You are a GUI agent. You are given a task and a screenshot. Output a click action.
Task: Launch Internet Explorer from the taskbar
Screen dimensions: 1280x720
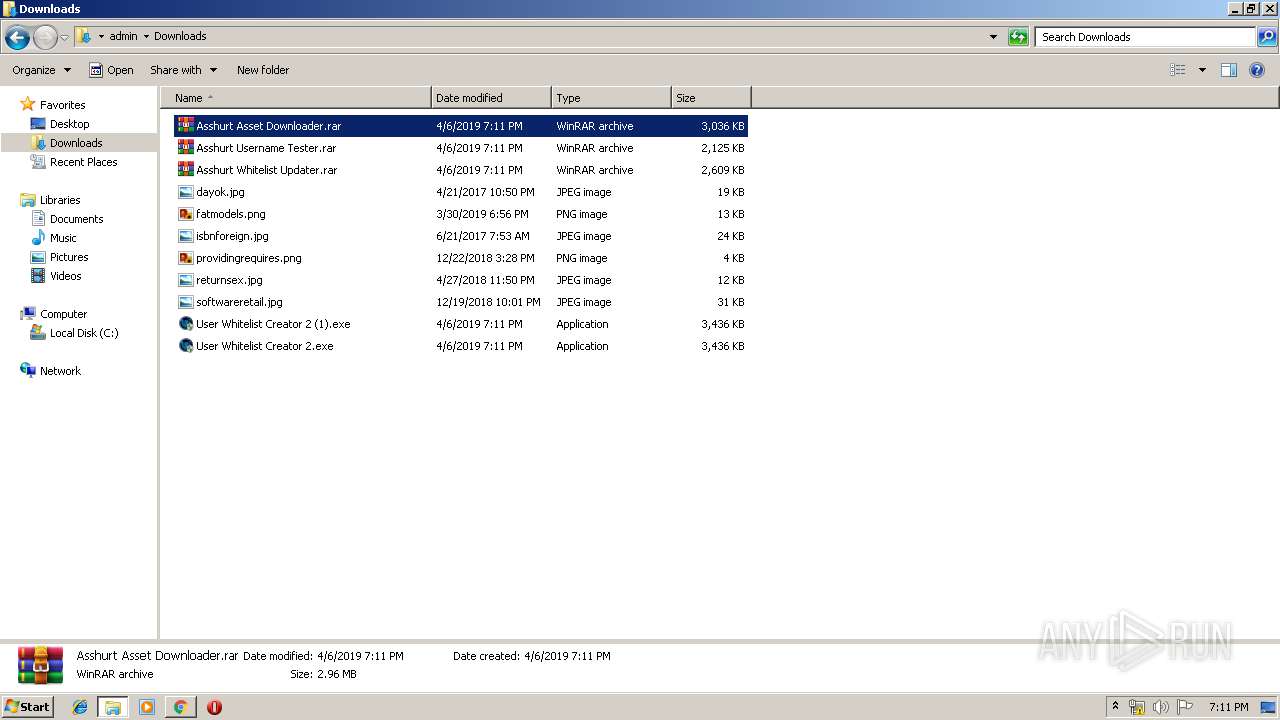tap(80, 707)
